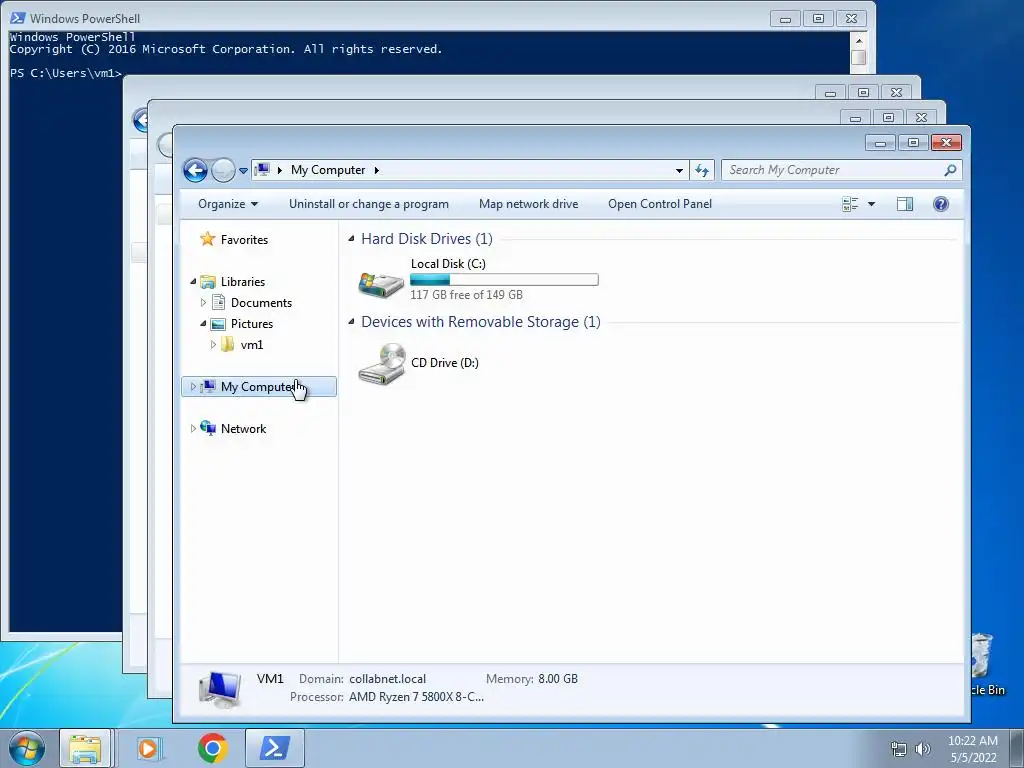Open recent pages dropdown beside navigation arrows
The width and height of the screenshot is (1024, 768).
click(x=243, y=170)
